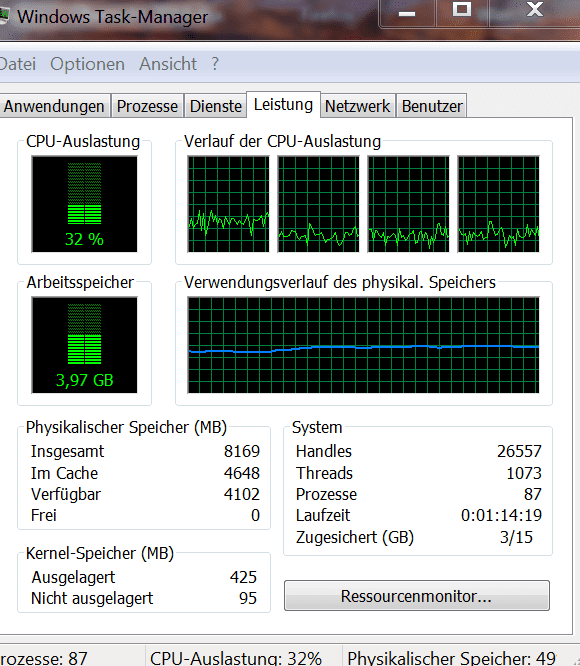The image size is (580, 666).
Task: Select the second CPU core history graph
Action: (318, 204)
